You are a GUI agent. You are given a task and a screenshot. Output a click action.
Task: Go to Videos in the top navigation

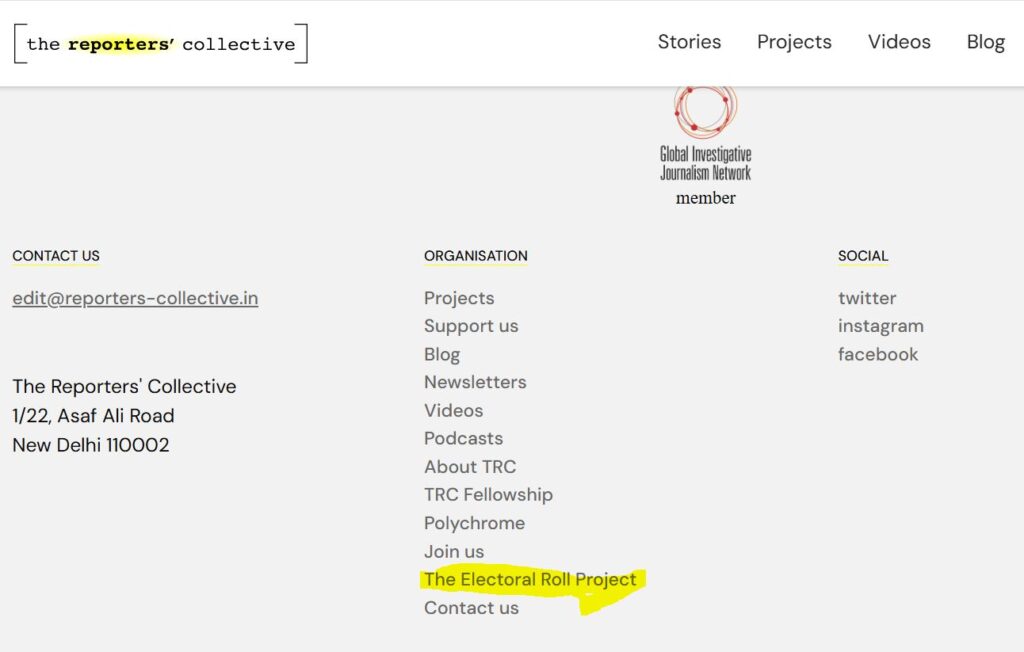pyautogui.click(x=899, y=42)
